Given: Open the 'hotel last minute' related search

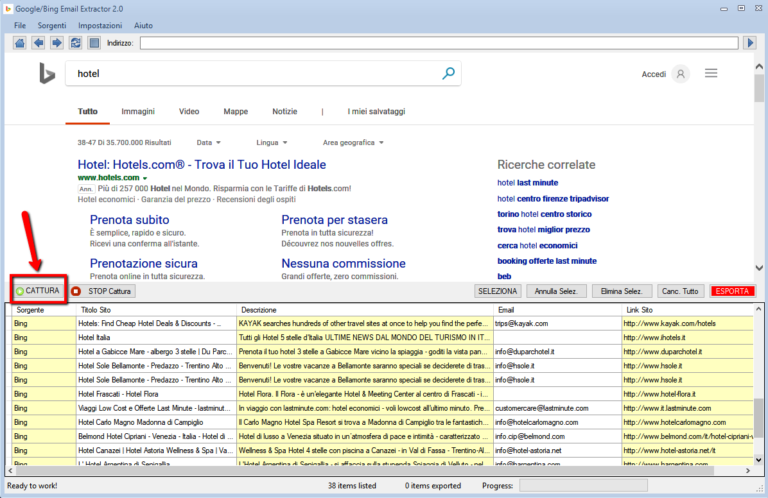Looking at the screenshot, I should click(527, 183).
